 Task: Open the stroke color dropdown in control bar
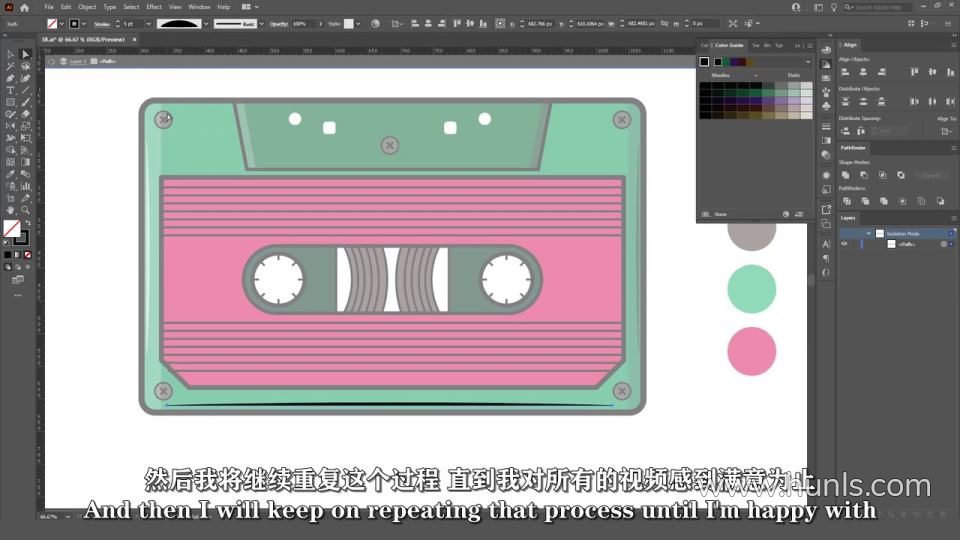point(83,24)
